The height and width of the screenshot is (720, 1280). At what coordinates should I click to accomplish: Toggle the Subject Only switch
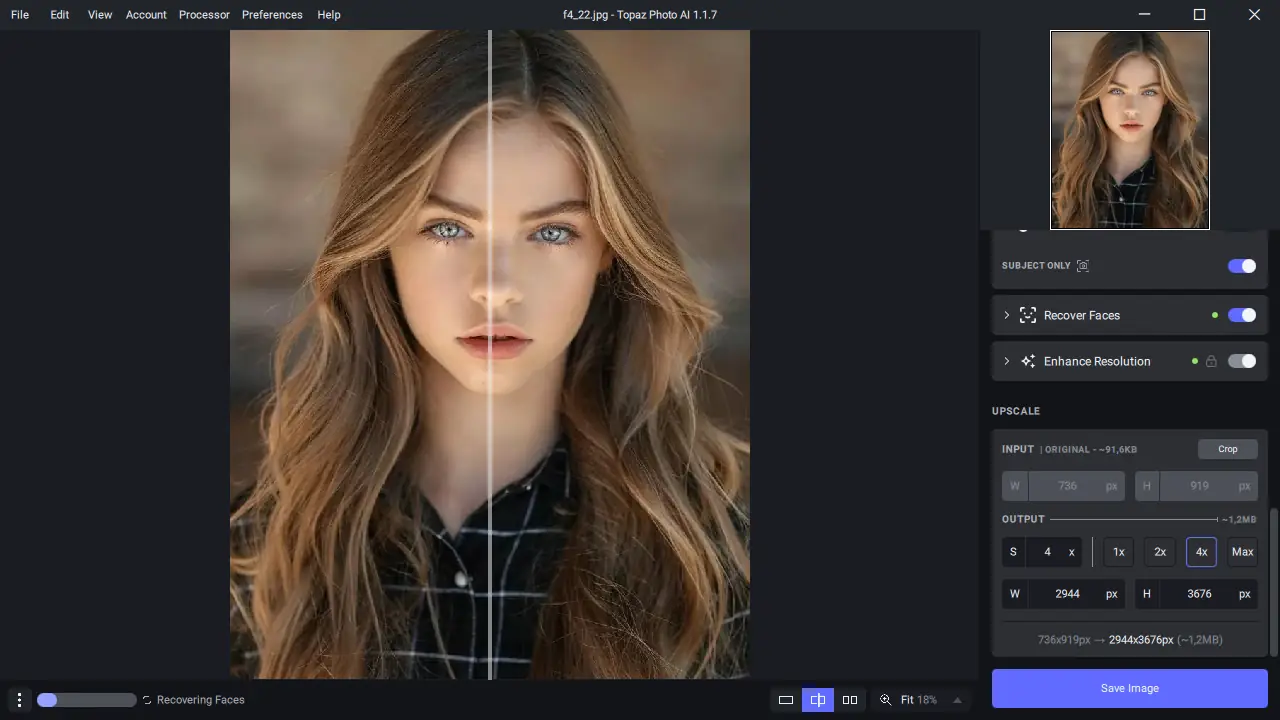point(1242,266)
